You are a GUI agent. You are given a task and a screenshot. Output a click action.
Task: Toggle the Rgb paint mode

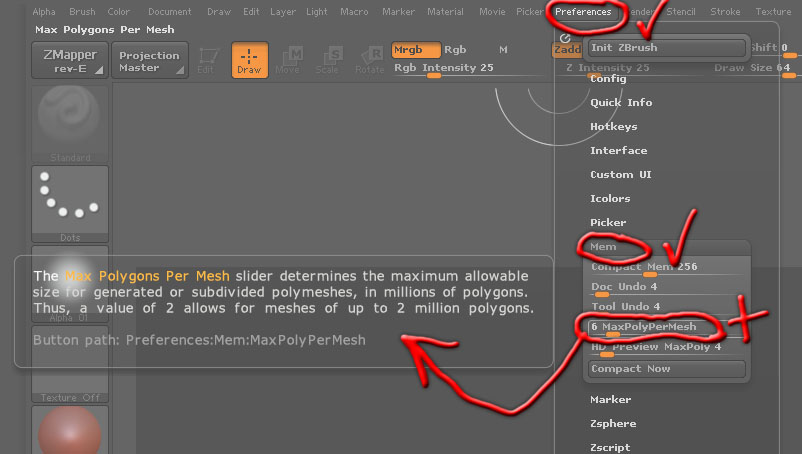coord(455,50)
